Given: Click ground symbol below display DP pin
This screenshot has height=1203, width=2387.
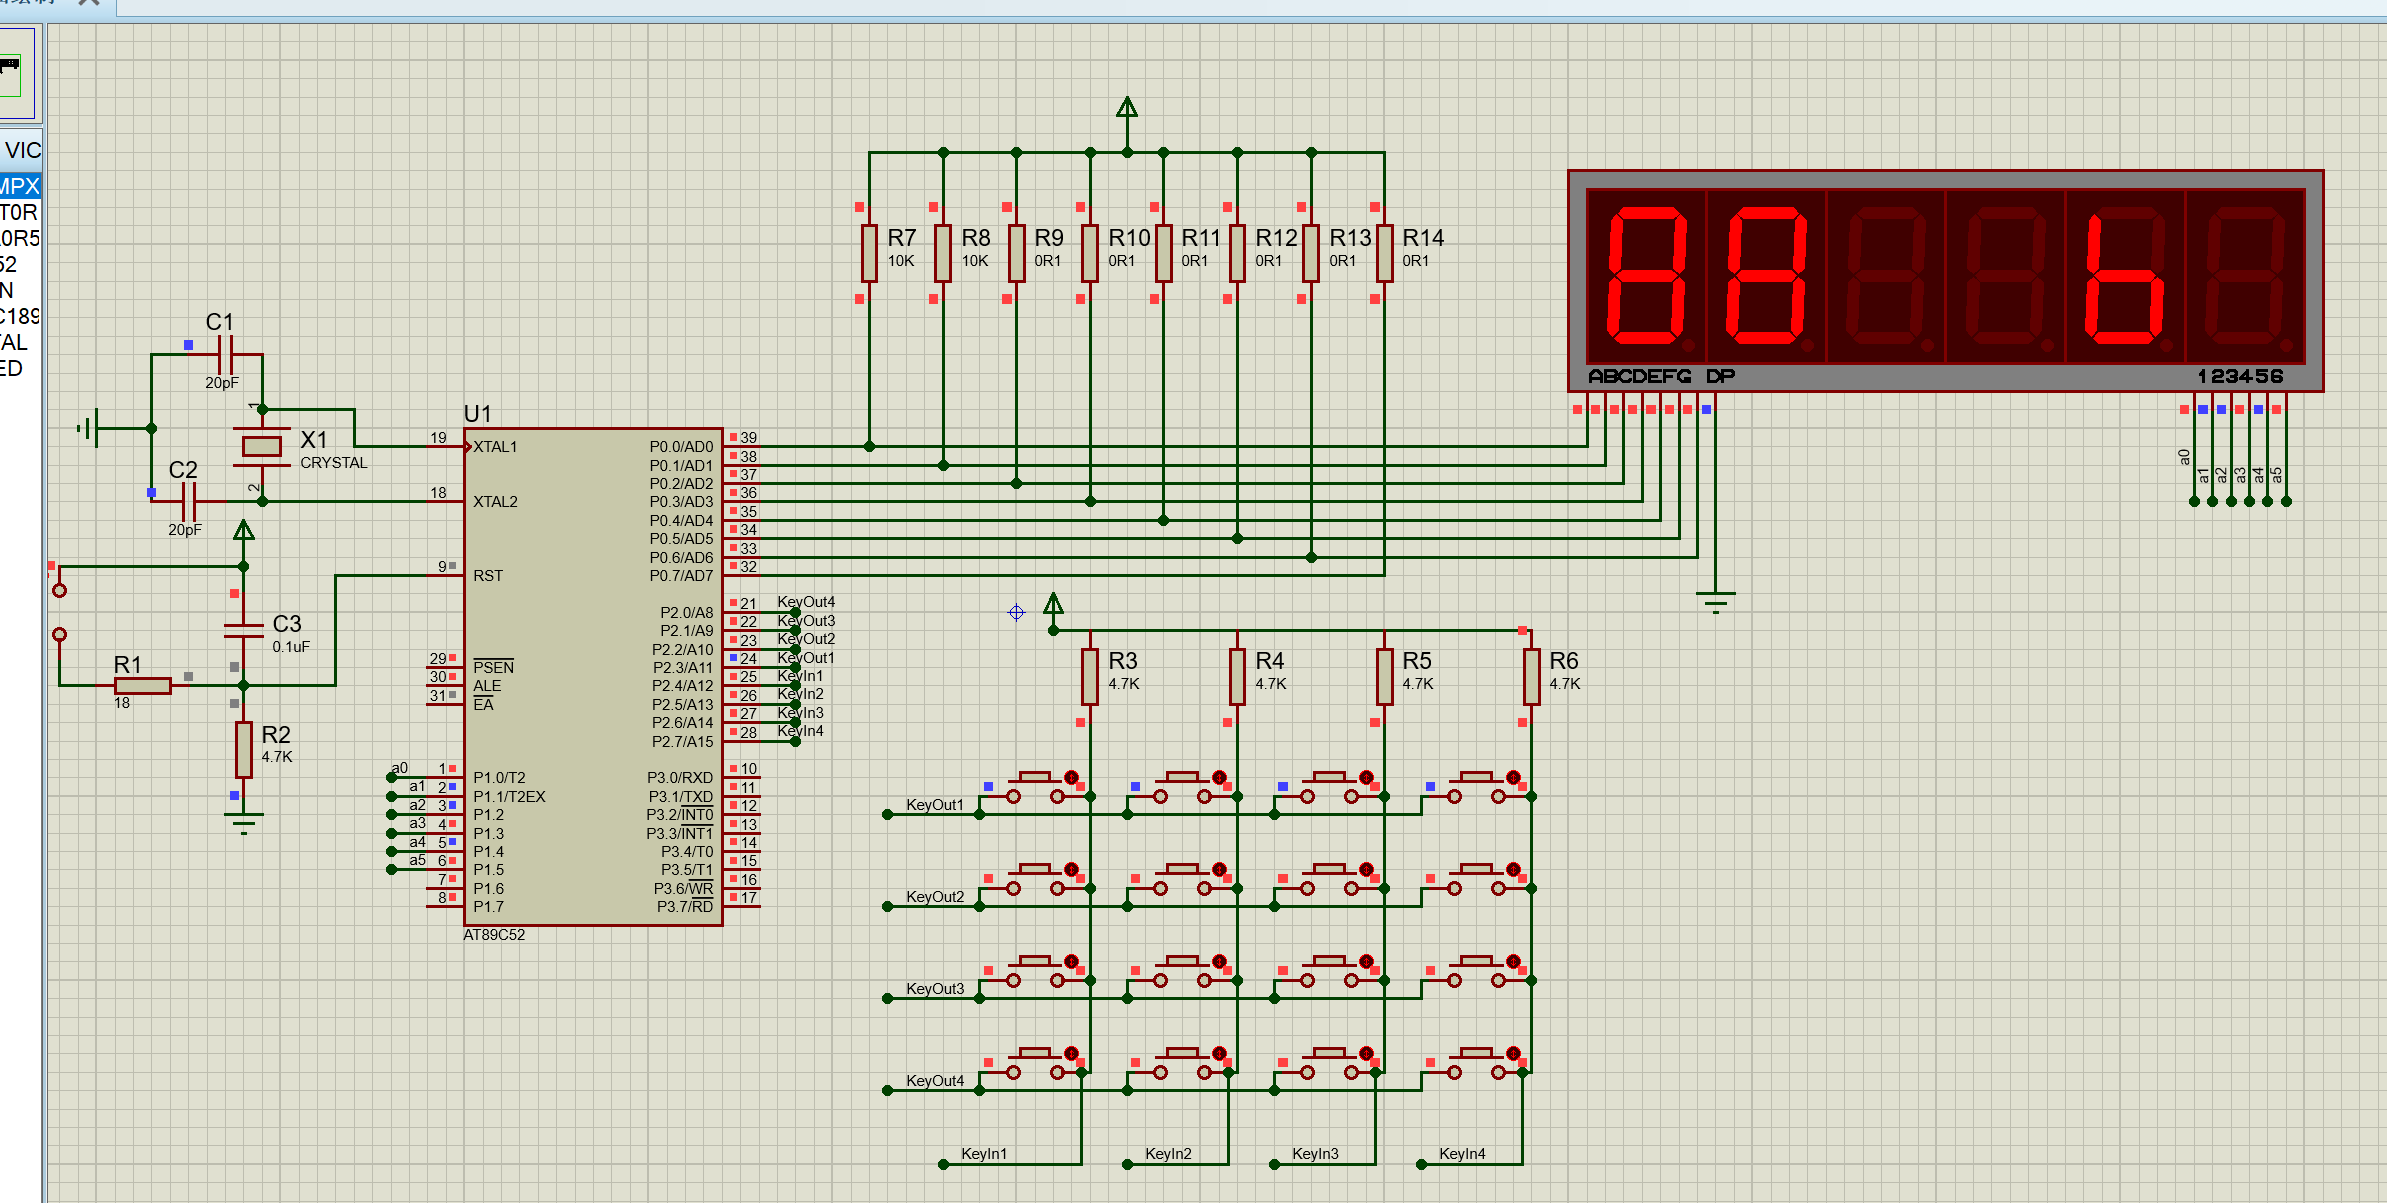Looking at the screenshot, I should click(1715, 602).
